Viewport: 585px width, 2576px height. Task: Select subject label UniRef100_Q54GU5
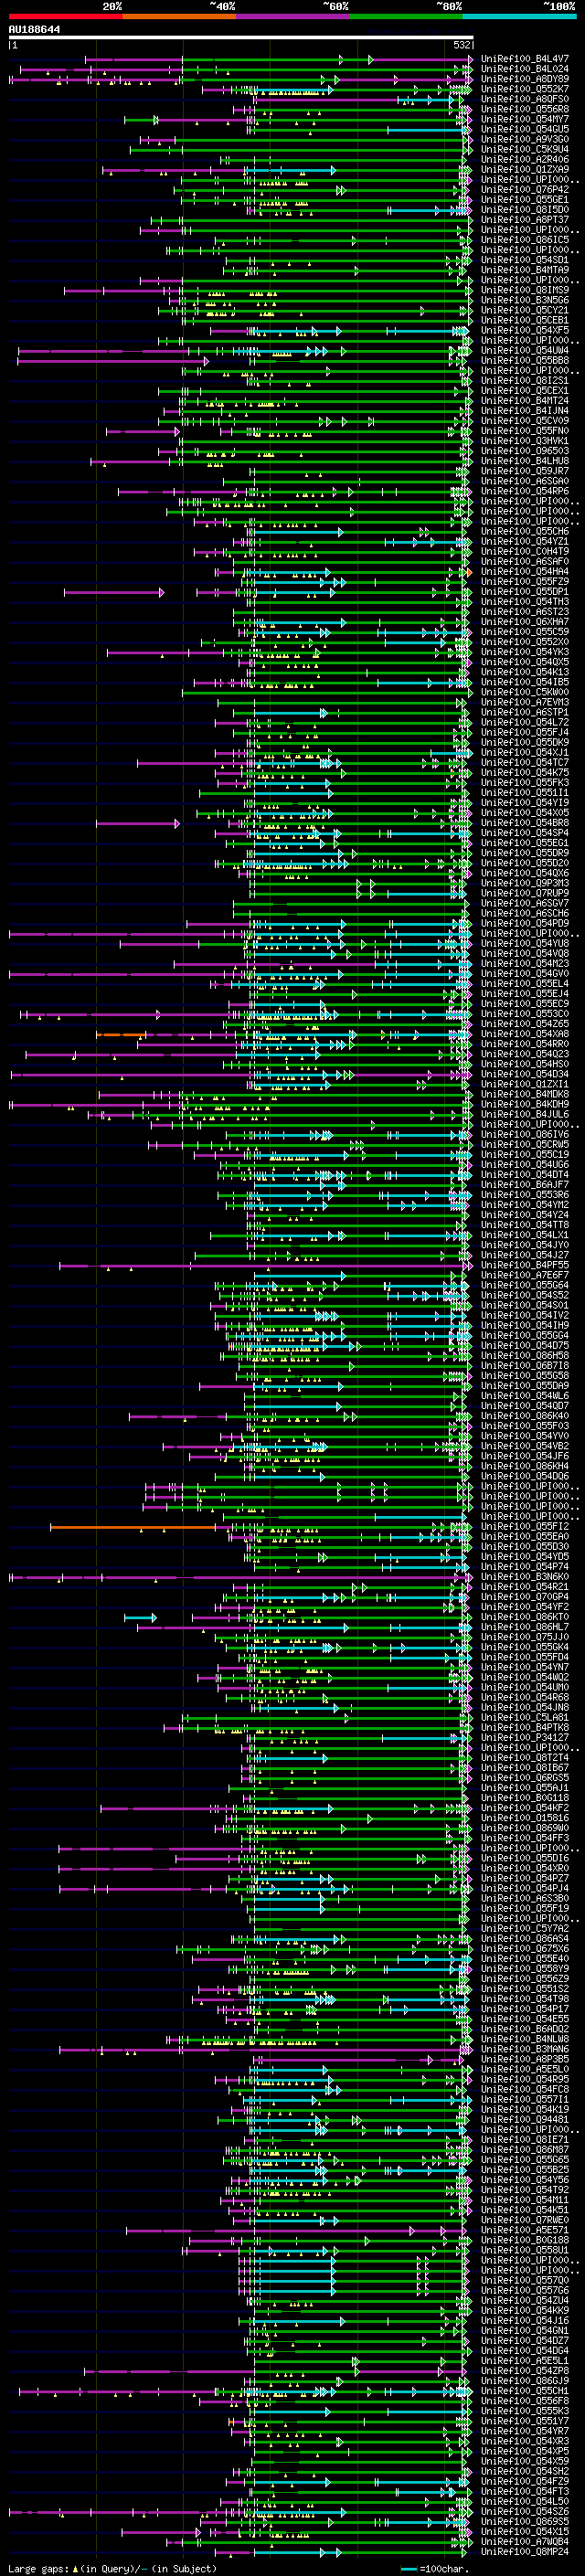coord(525,129)
